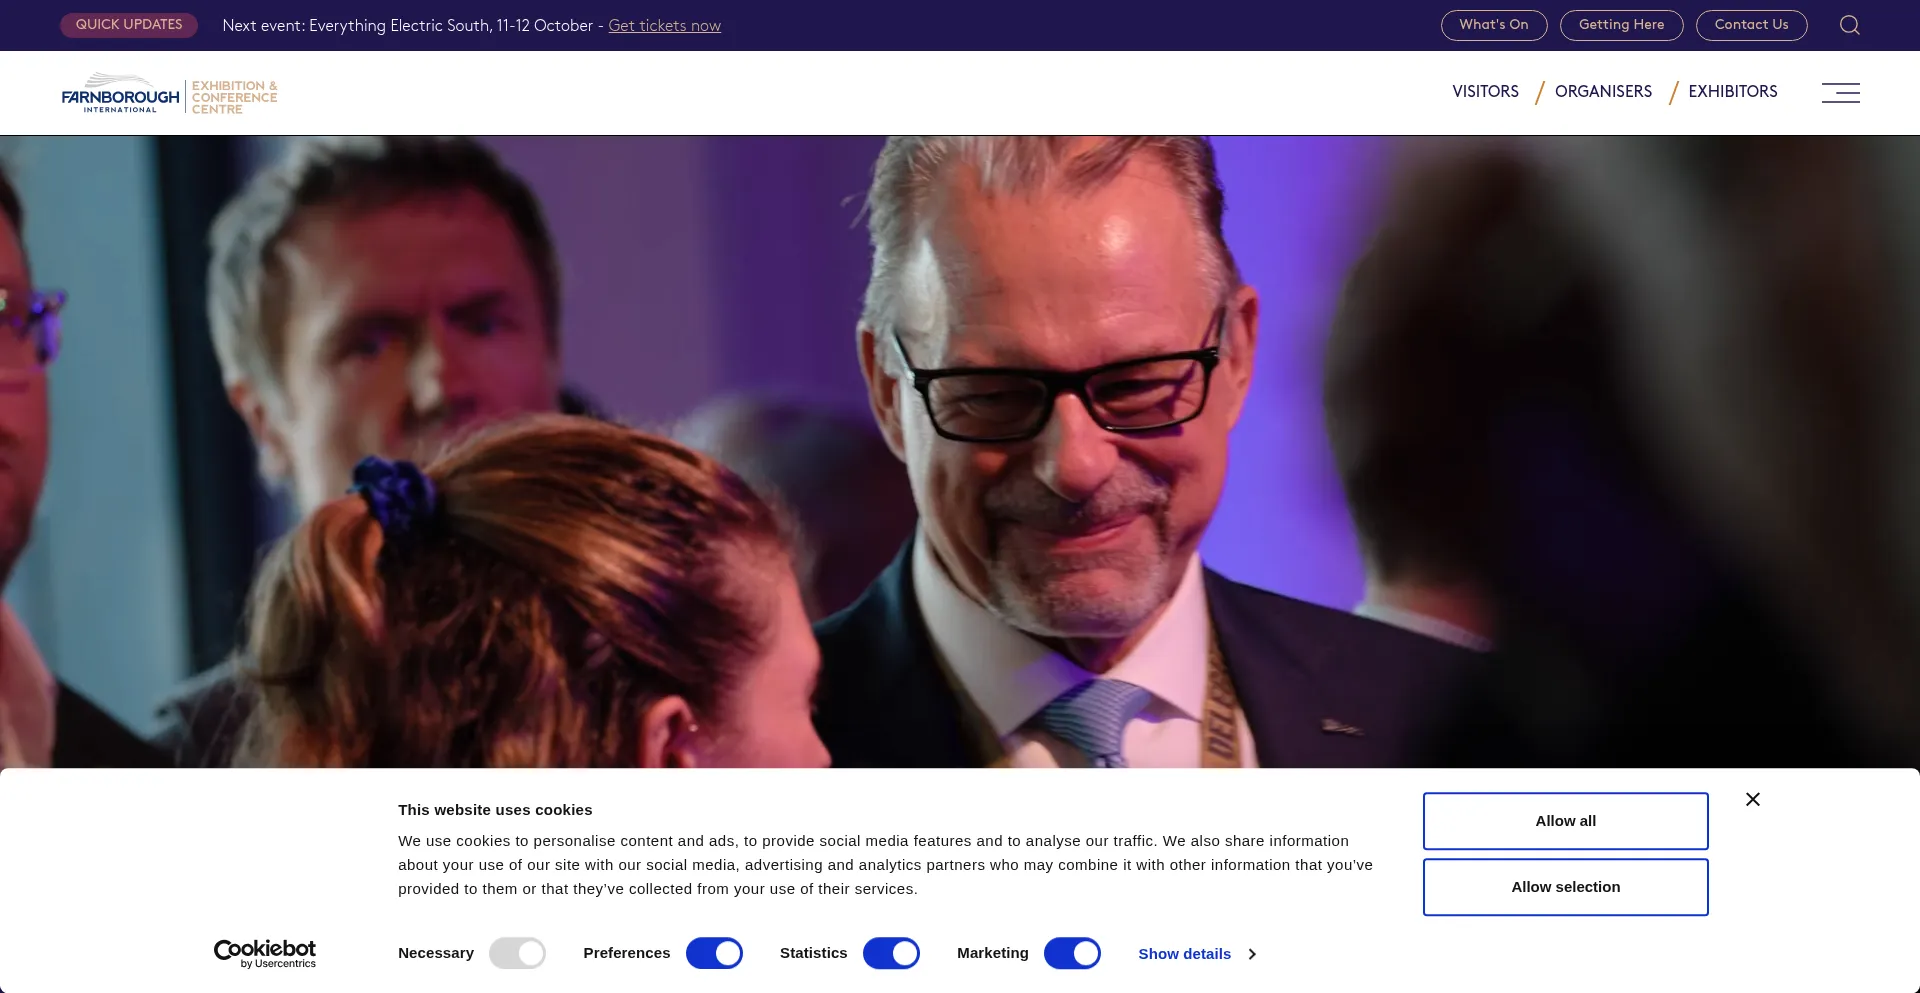Open the What's On pill button
Image resolution: width=1920 pixels, height=993 pixels.
(x=1493, y=25)
